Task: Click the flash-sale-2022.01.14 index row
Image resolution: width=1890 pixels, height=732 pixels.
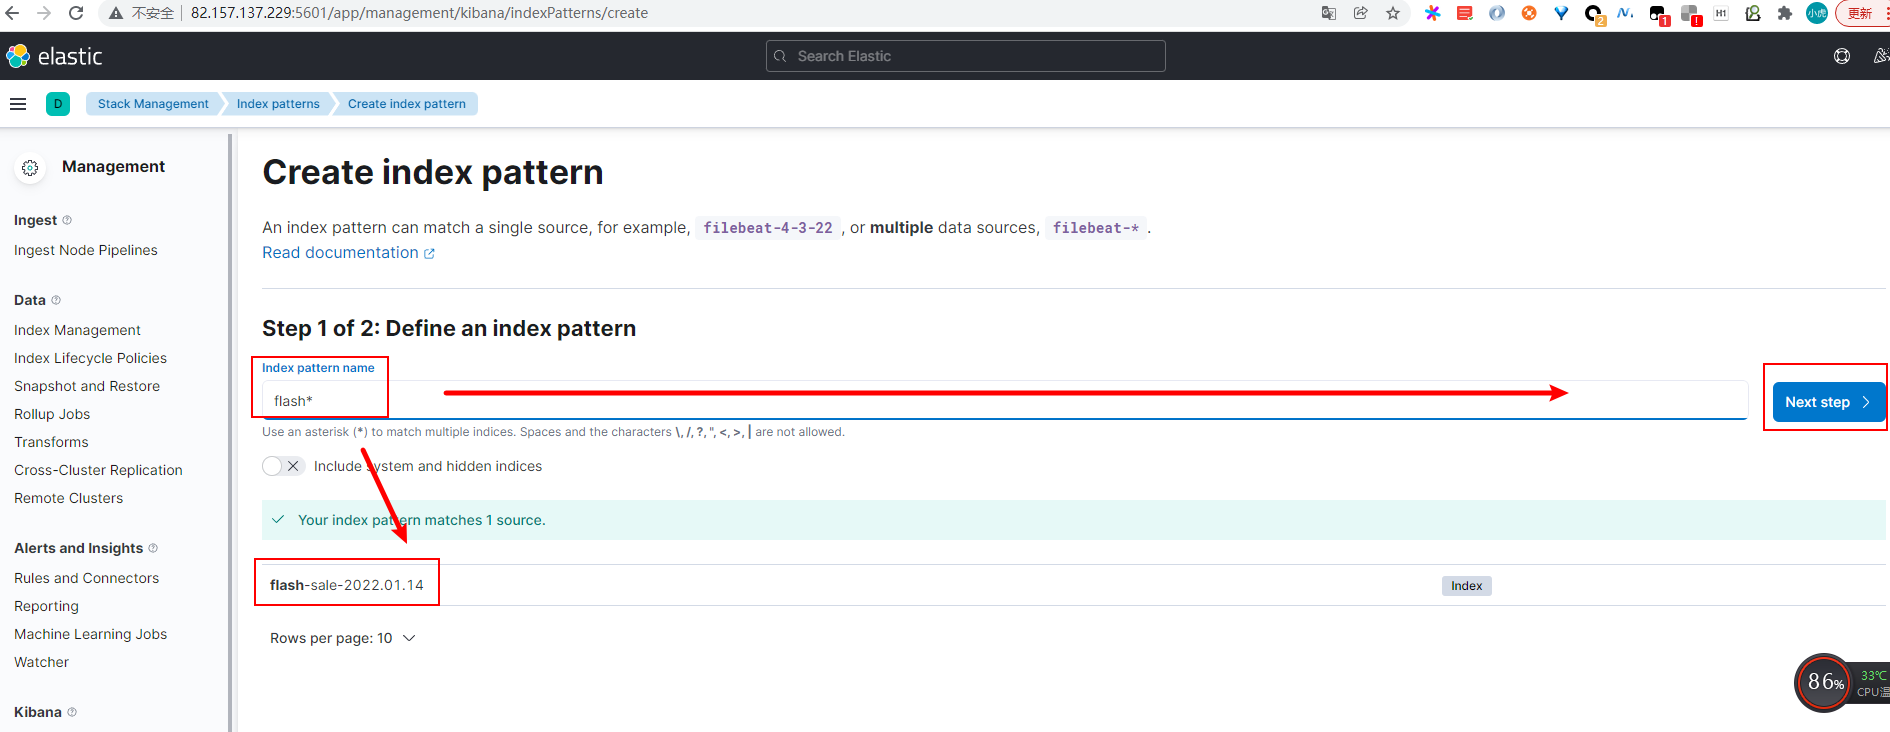Action: tap(1074, 585)
